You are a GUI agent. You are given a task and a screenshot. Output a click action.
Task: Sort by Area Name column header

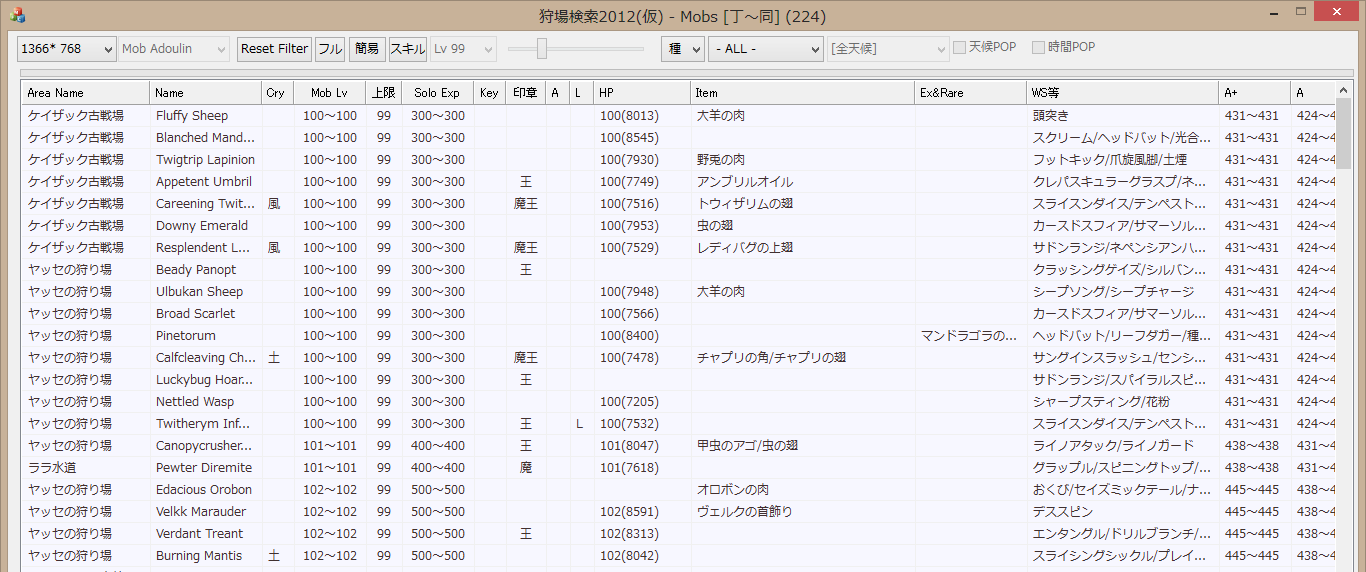coord(86,93)
